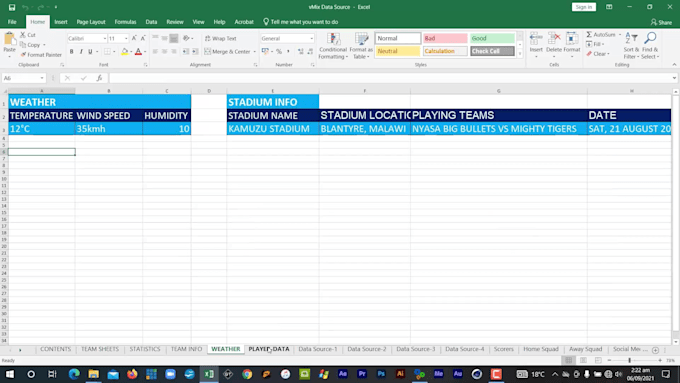This screenshot has width=680, height=383.
Task: Toggle Underline formatting
Action: (x=90, y=52)
